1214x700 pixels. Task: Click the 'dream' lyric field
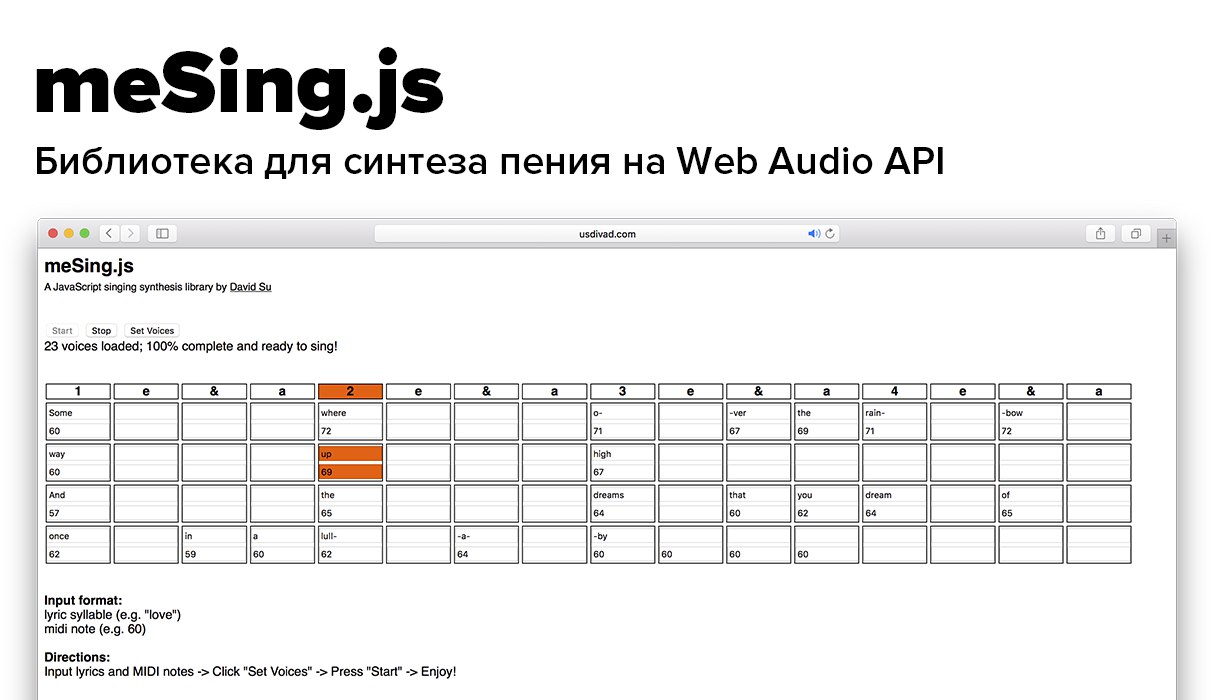click(894, 494)
